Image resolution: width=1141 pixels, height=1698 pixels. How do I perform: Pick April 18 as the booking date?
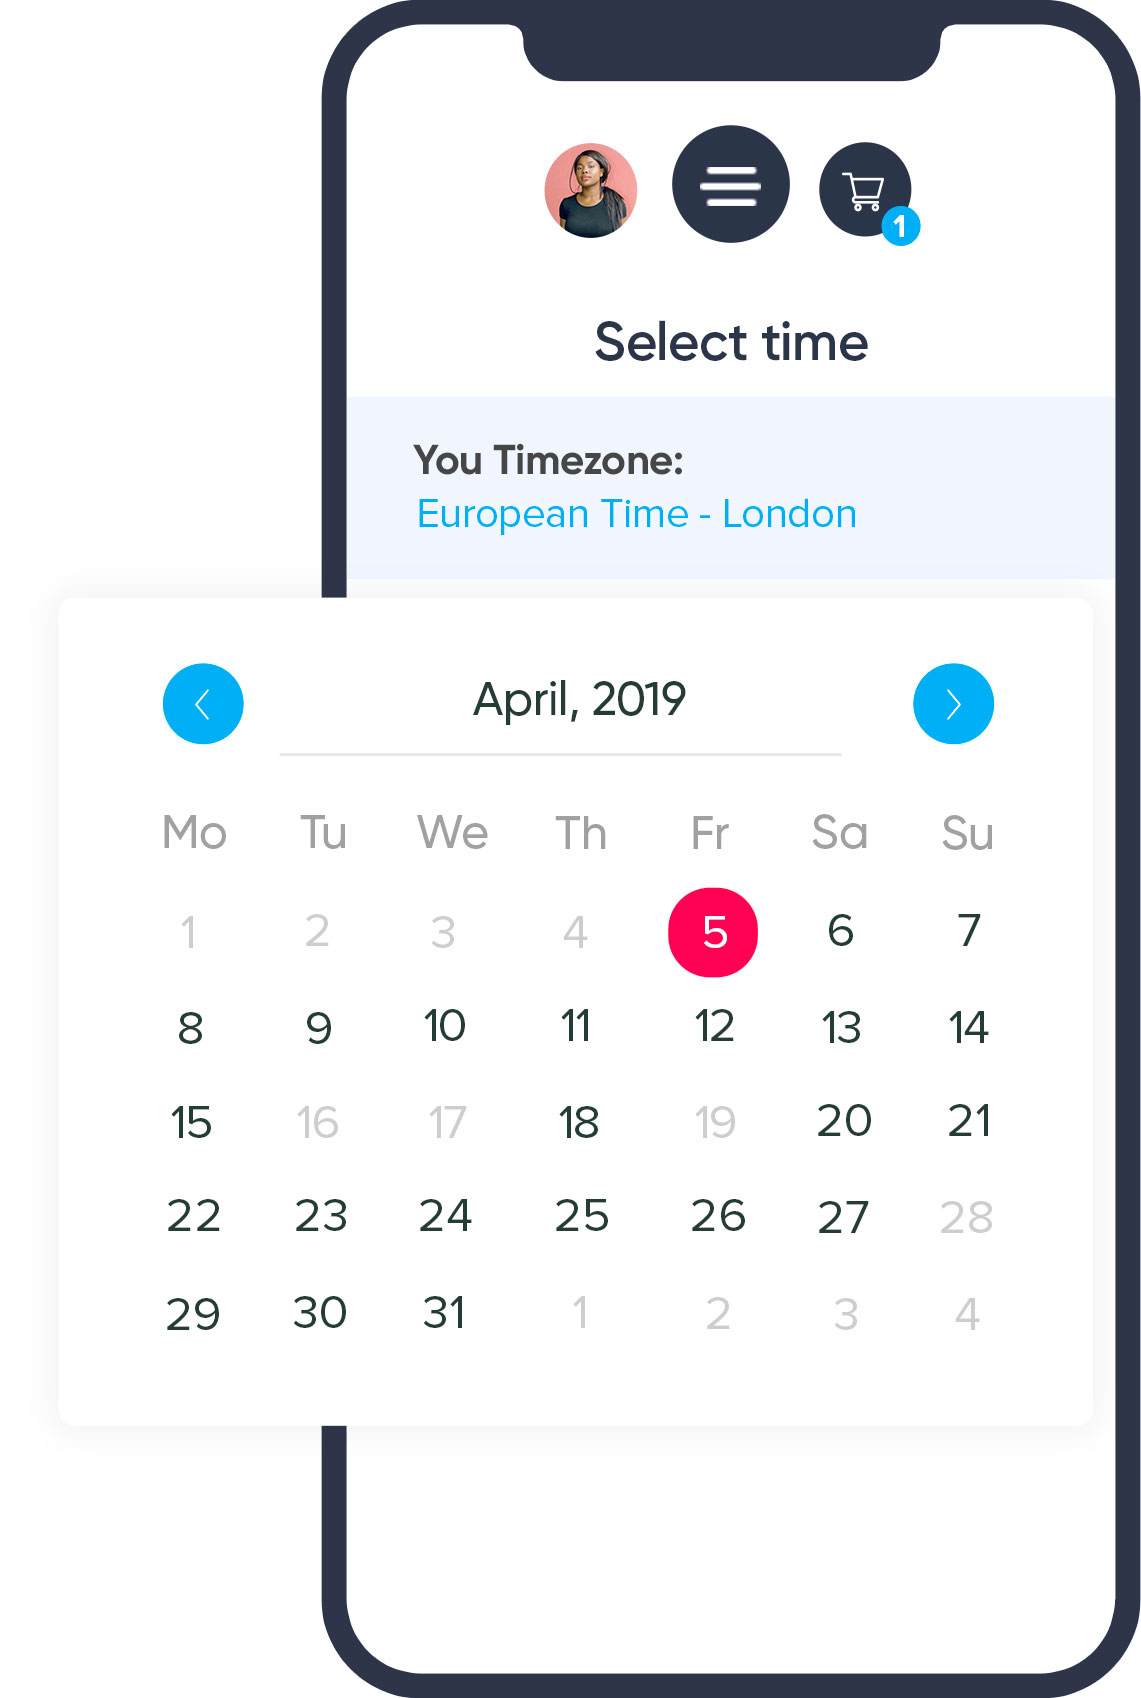coord(579,1123)
